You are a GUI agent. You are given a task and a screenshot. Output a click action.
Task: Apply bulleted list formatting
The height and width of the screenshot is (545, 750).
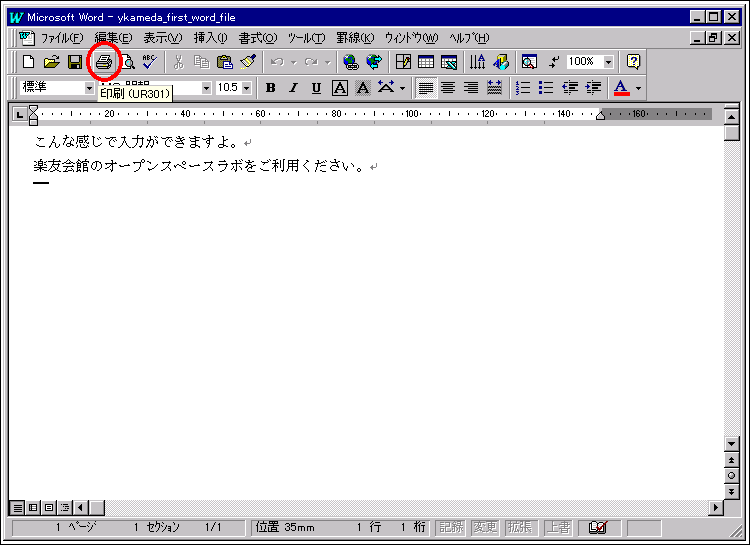click(546, 88)
